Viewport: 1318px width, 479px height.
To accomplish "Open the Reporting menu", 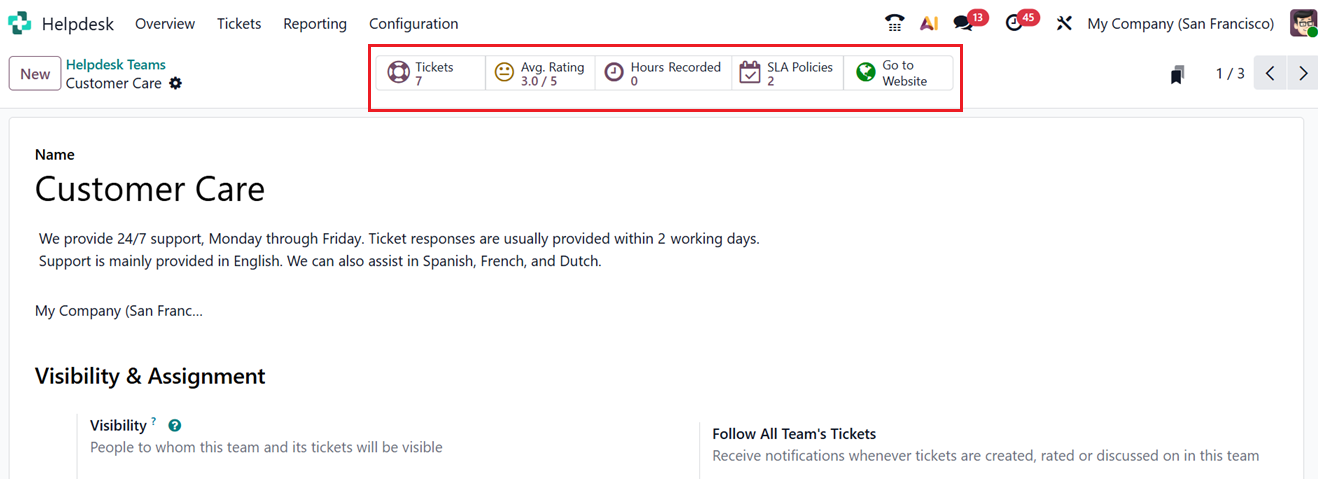I will click(x=315, y=23).
